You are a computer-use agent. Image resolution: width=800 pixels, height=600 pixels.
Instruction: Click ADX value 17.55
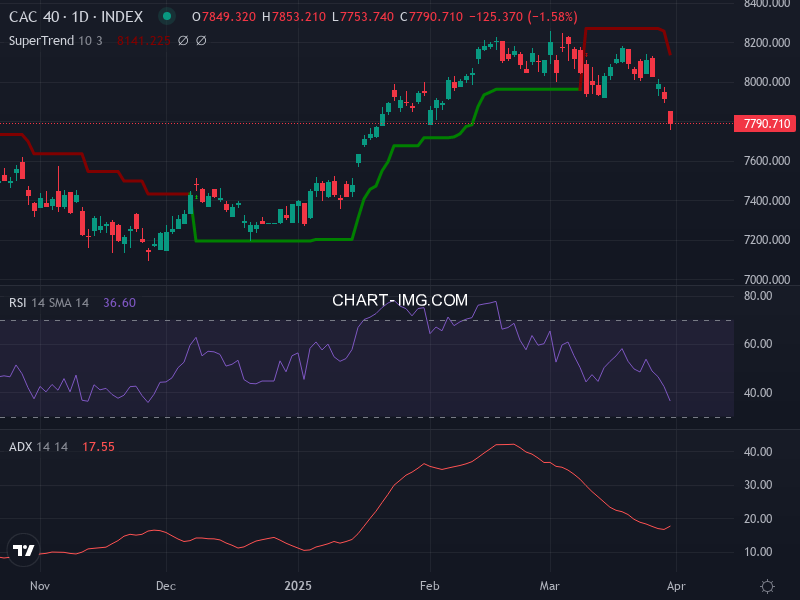(x=98, y=446)
